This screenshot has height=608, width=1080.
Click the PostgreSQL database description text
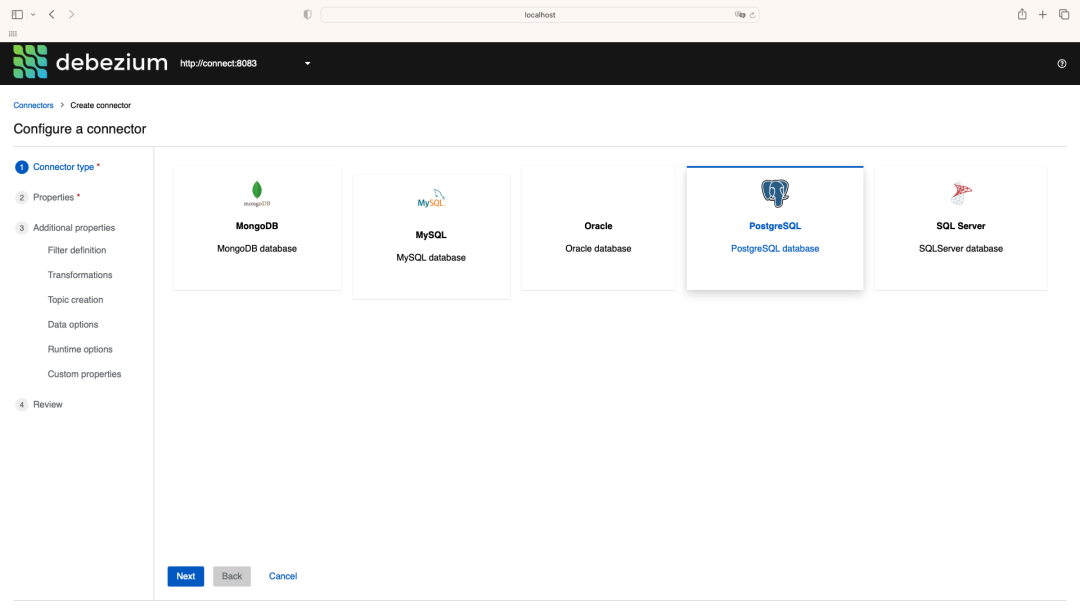click(x=775, y=249)
